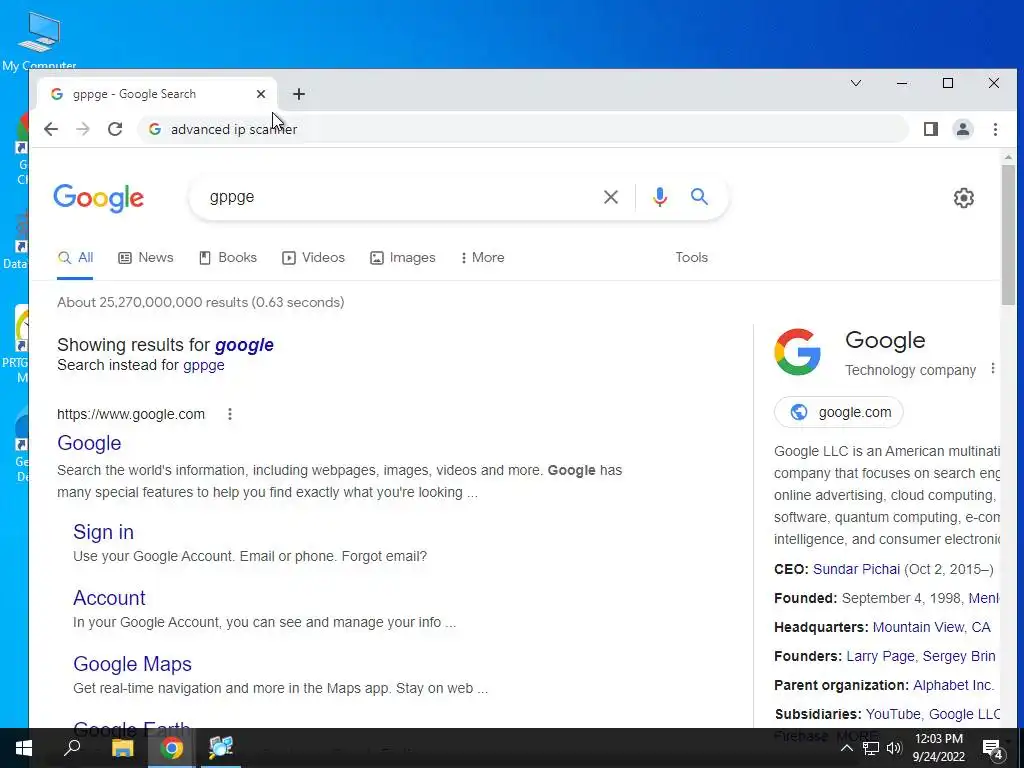
Task: Open the three-dot menu beside https://www.google.com
Action: 230,414
